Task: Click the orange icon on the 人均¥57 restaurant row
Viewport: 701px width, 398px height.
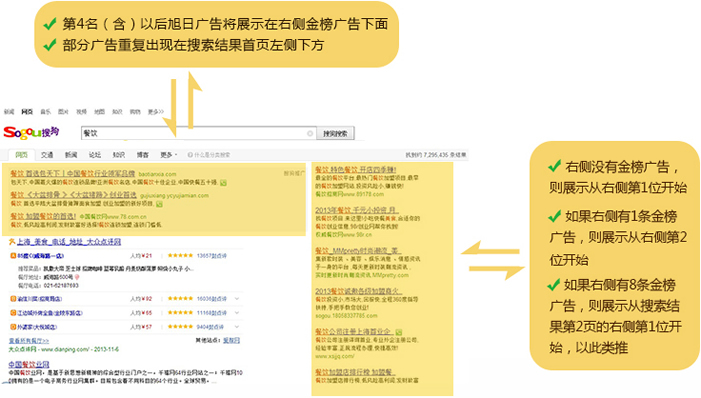Action: click(13, 327)
